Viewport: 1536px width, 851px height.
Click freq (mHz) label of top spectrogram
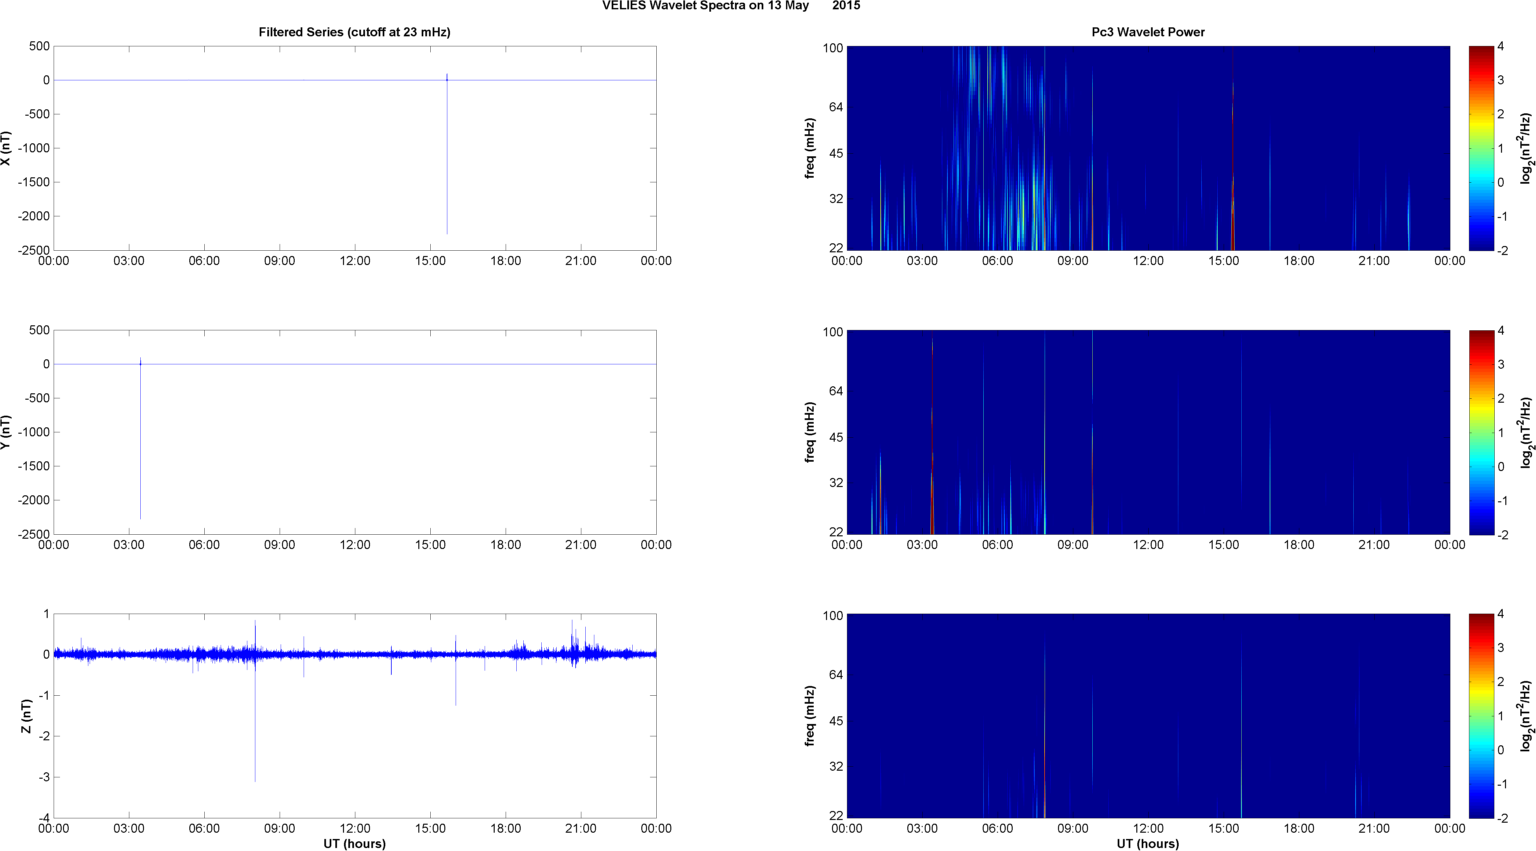click(x=810, y=148)
